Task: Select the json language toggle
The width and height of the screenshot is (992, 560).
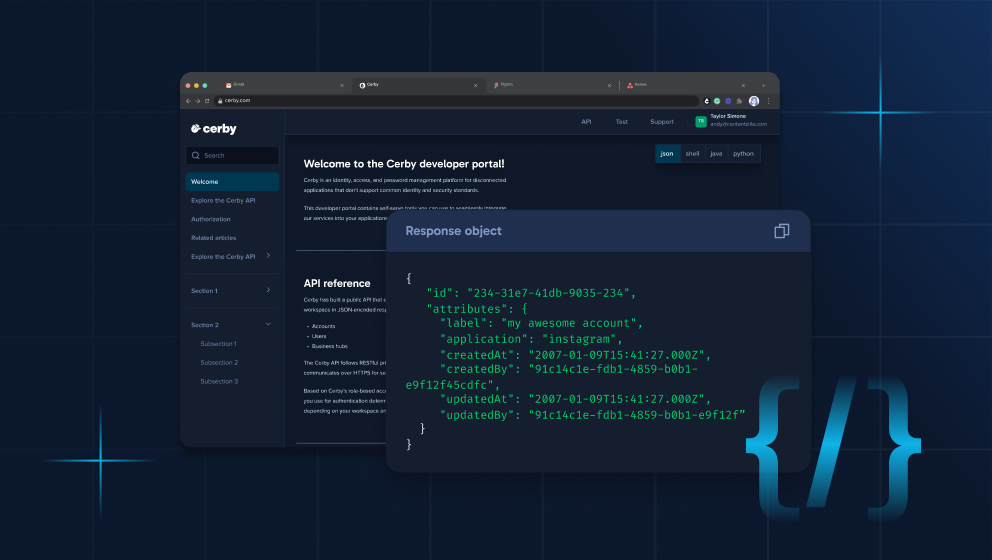Action: click(x=667, y=153)
